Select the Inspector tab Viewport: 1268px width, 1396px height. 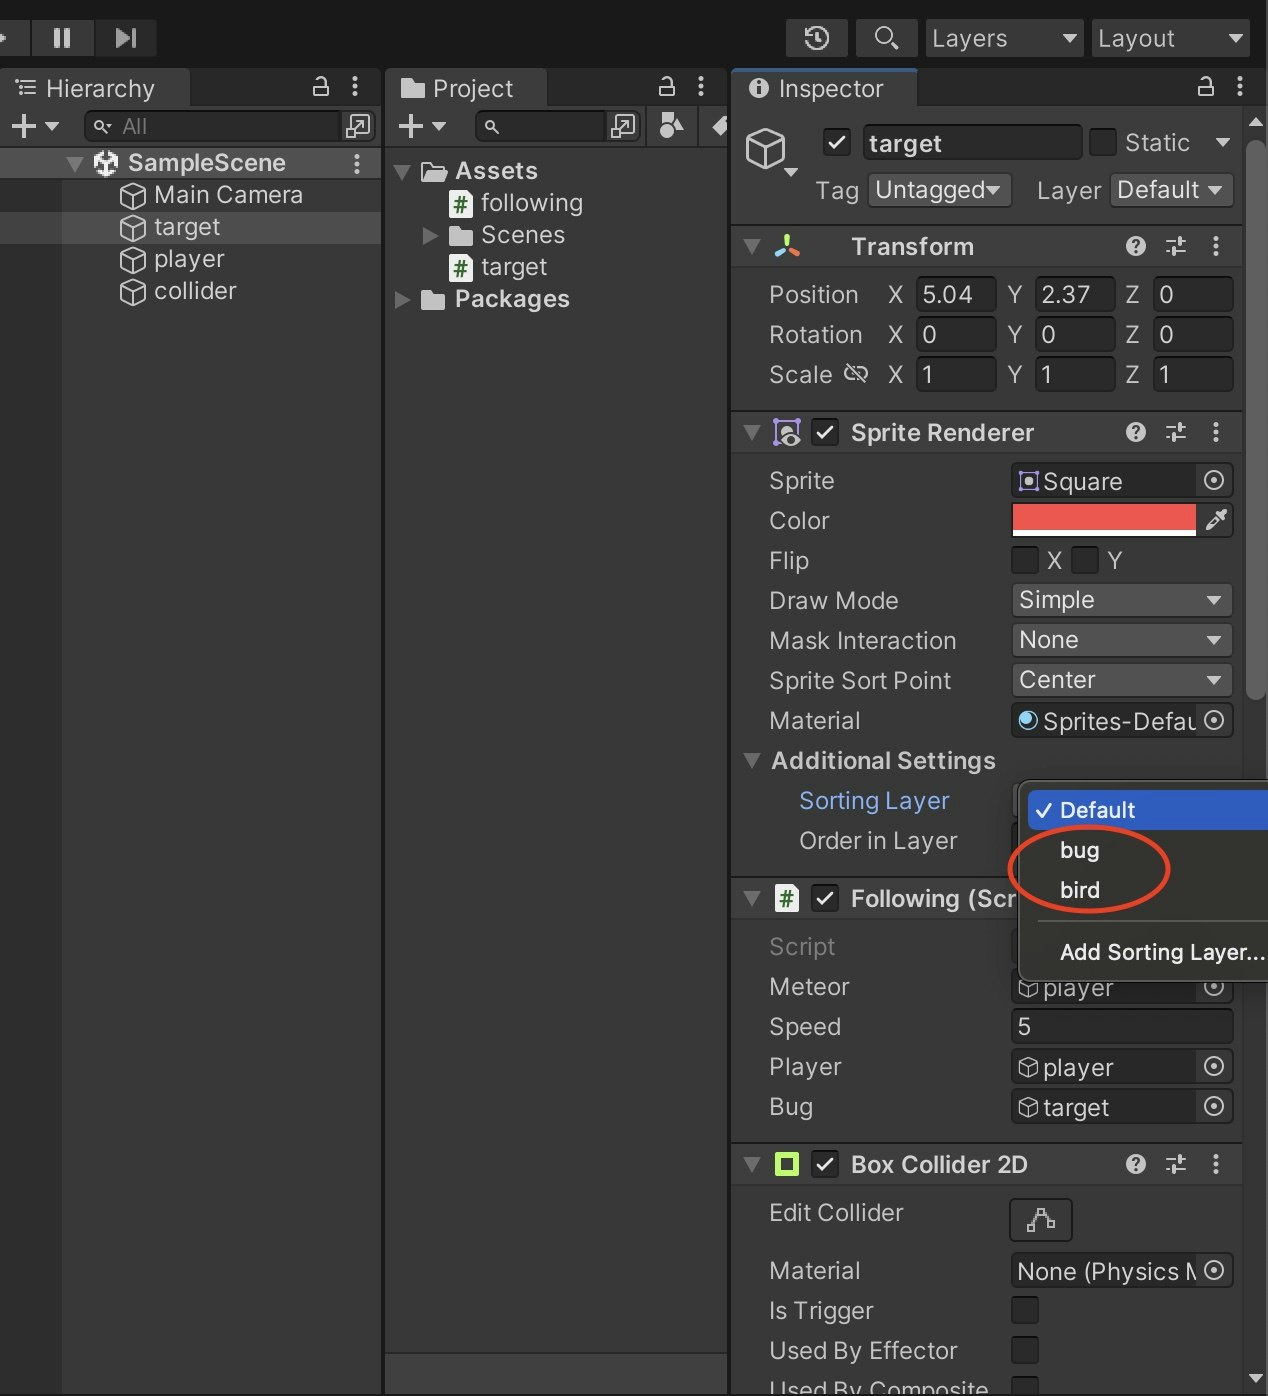pos(824,88)
